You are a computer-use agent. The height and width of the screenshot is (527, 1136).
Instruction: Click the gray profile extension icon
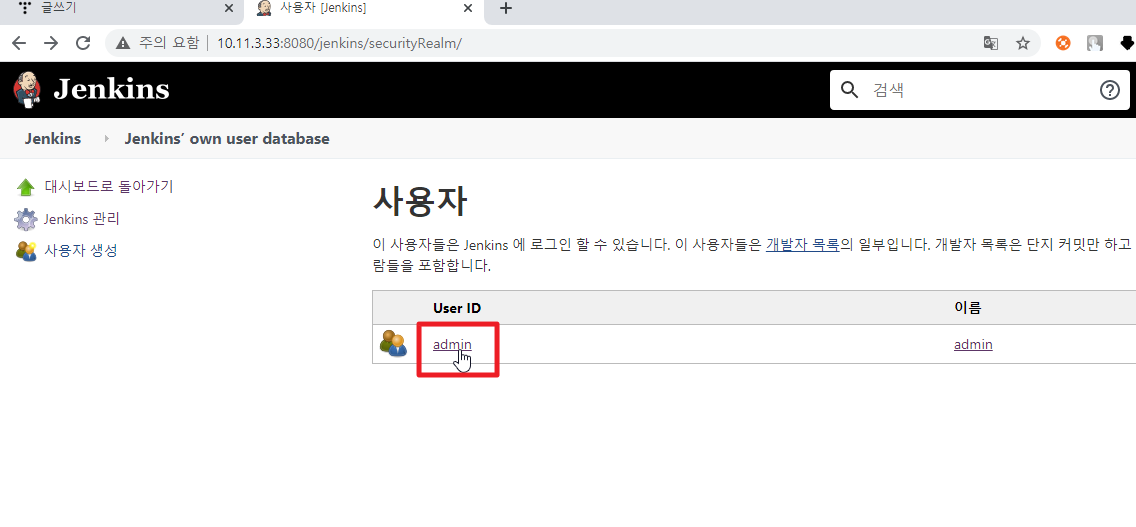click(x=1095, y=43)
